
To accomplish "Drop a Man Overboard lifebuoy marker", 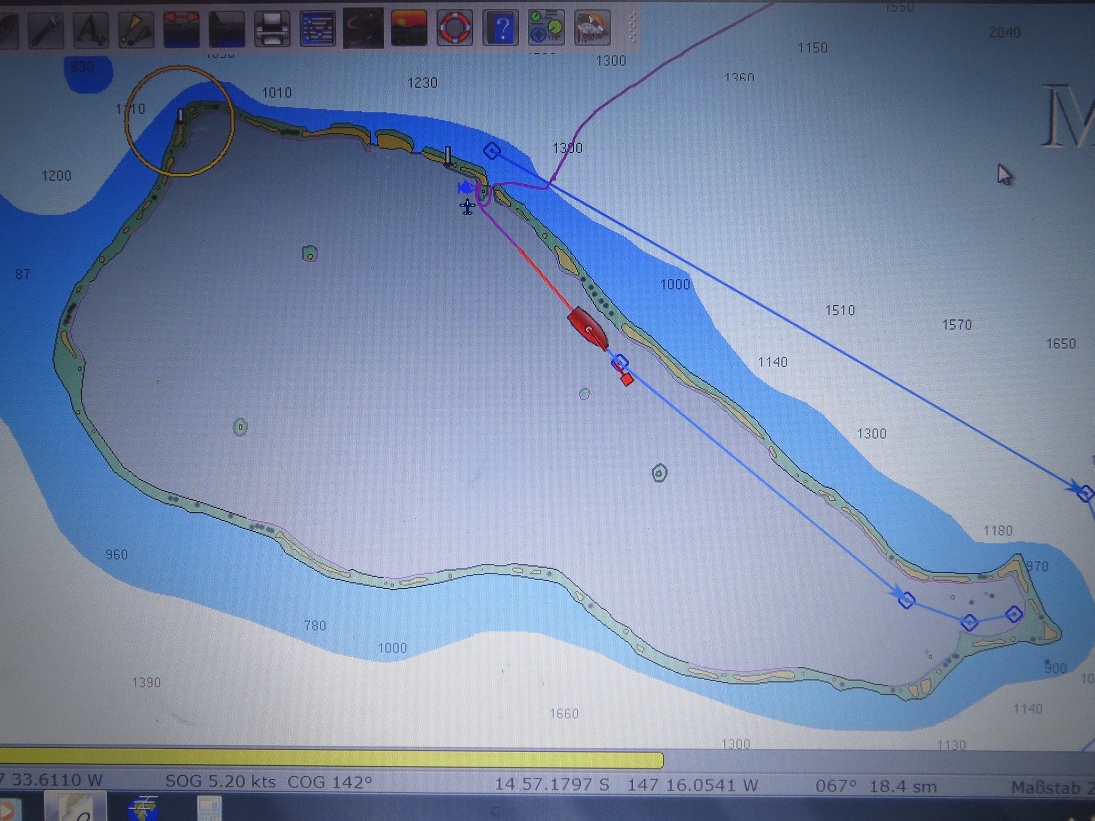I will (454, 29).
